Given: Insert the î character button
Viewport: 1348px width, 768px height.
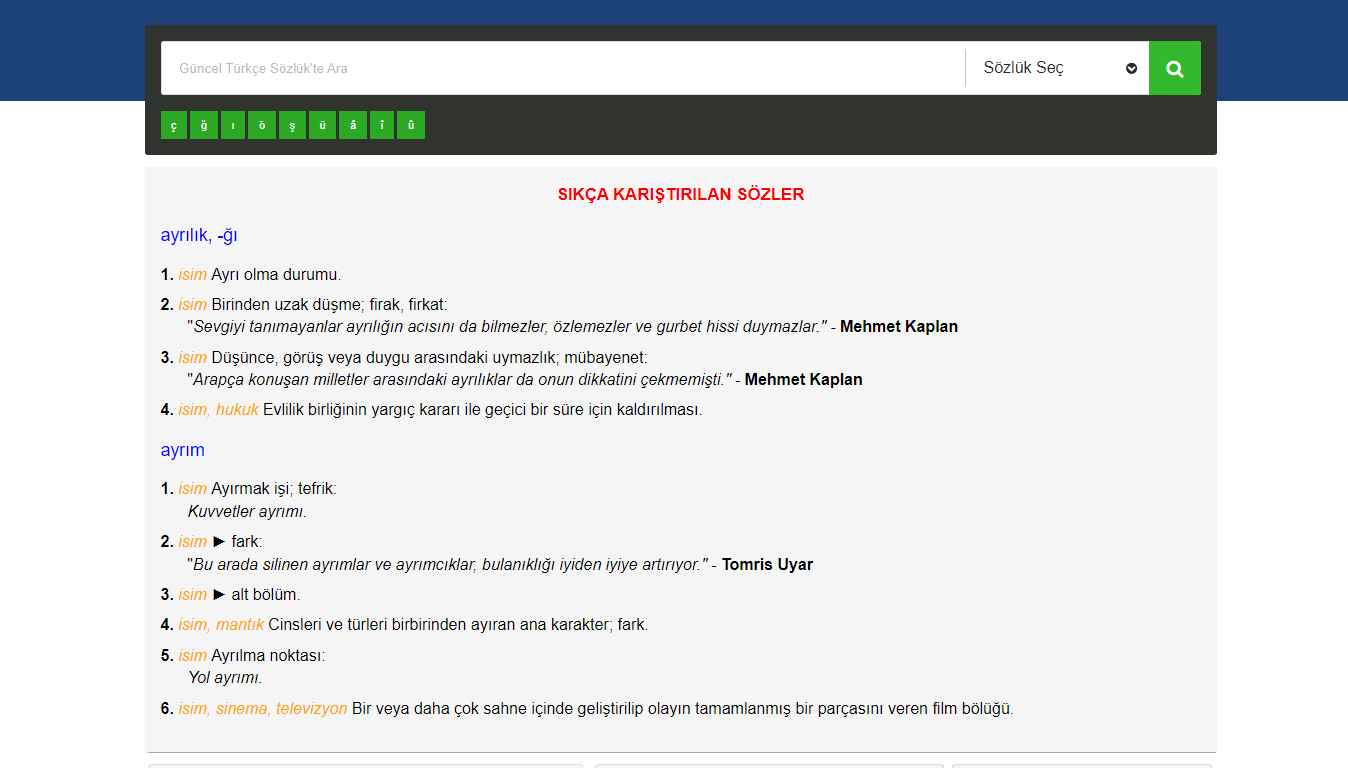Looking at the screenshot, I should (x=381, y=125).
